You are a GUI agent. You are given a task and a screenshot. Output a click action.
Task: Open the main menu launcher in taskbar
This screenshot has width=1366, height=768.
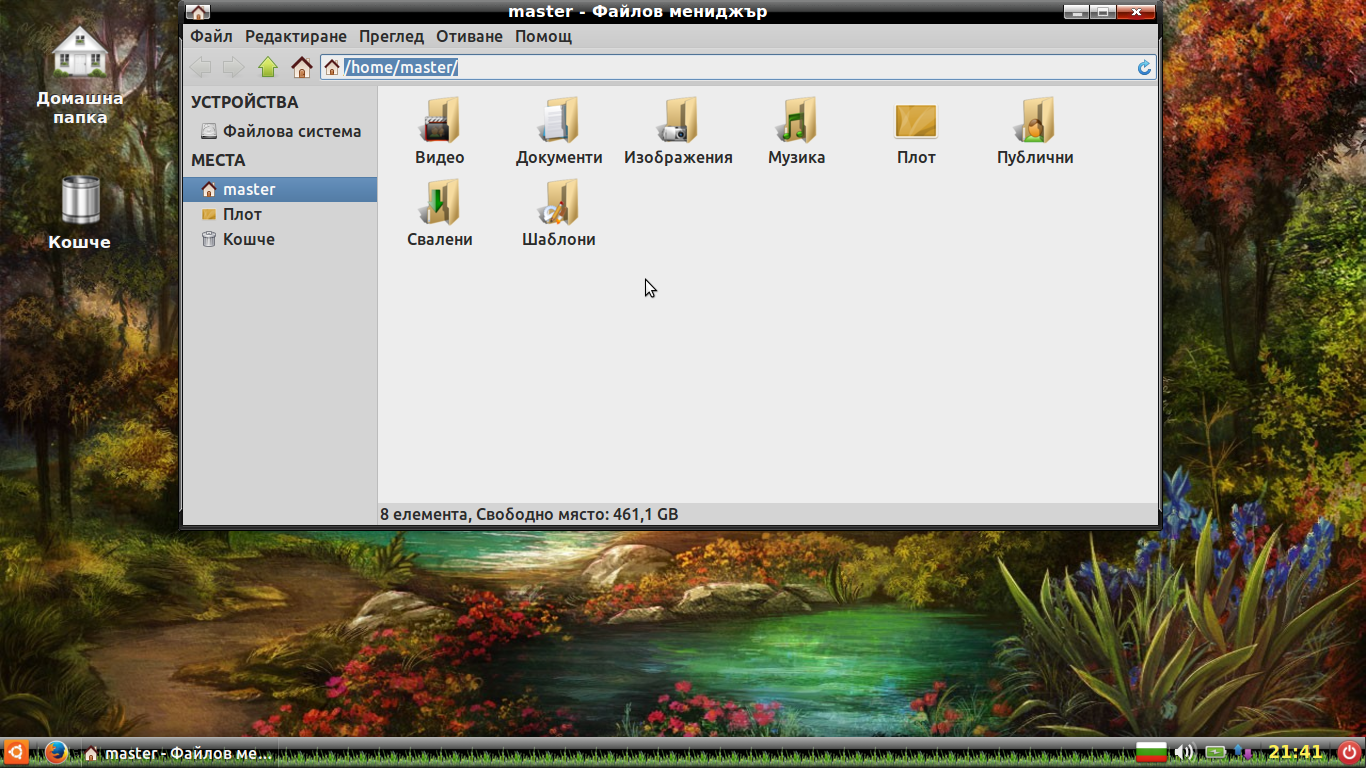coord(15,752)
